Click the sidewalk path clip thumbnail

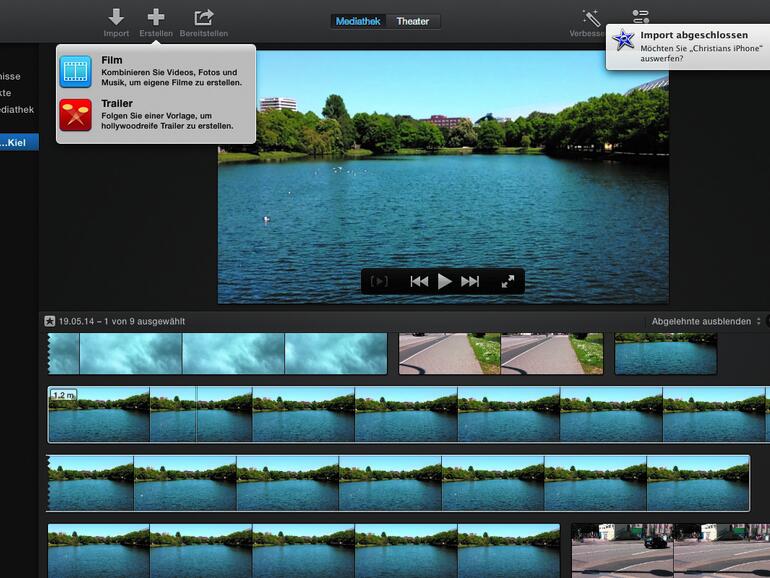[500, 353]
